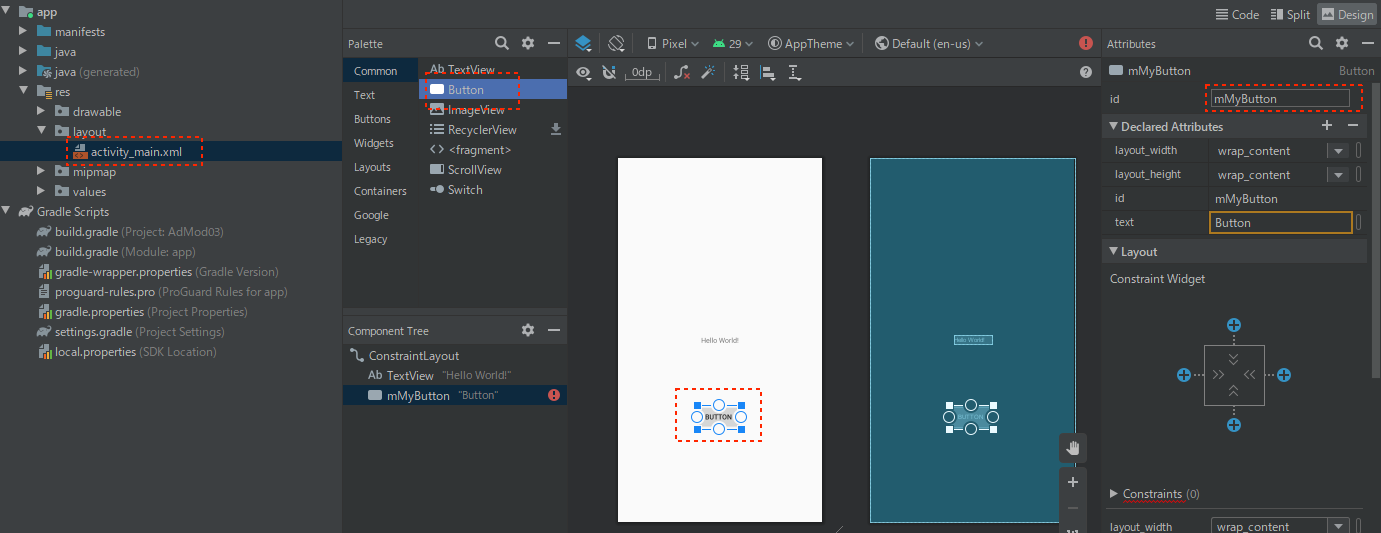Open activity_main.xml in project tree
Image resolution: width=1381 pixels, height=533 pixels.
point(136,151)
